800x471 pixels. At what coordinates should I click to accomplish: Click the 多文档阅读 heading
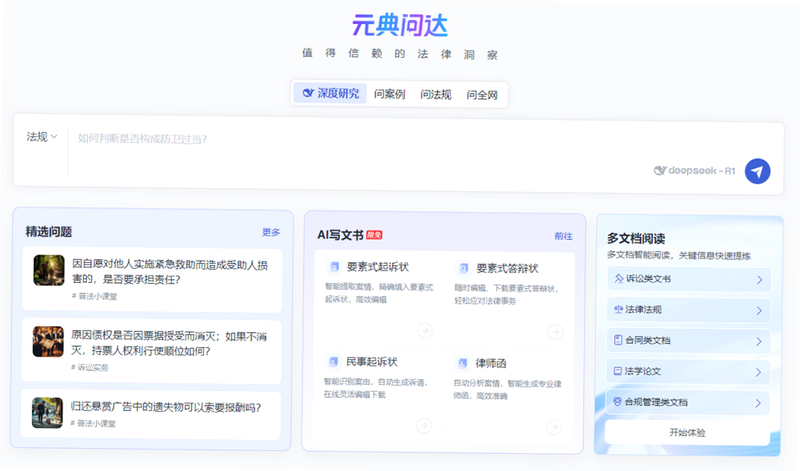click(x=636, y=238)
